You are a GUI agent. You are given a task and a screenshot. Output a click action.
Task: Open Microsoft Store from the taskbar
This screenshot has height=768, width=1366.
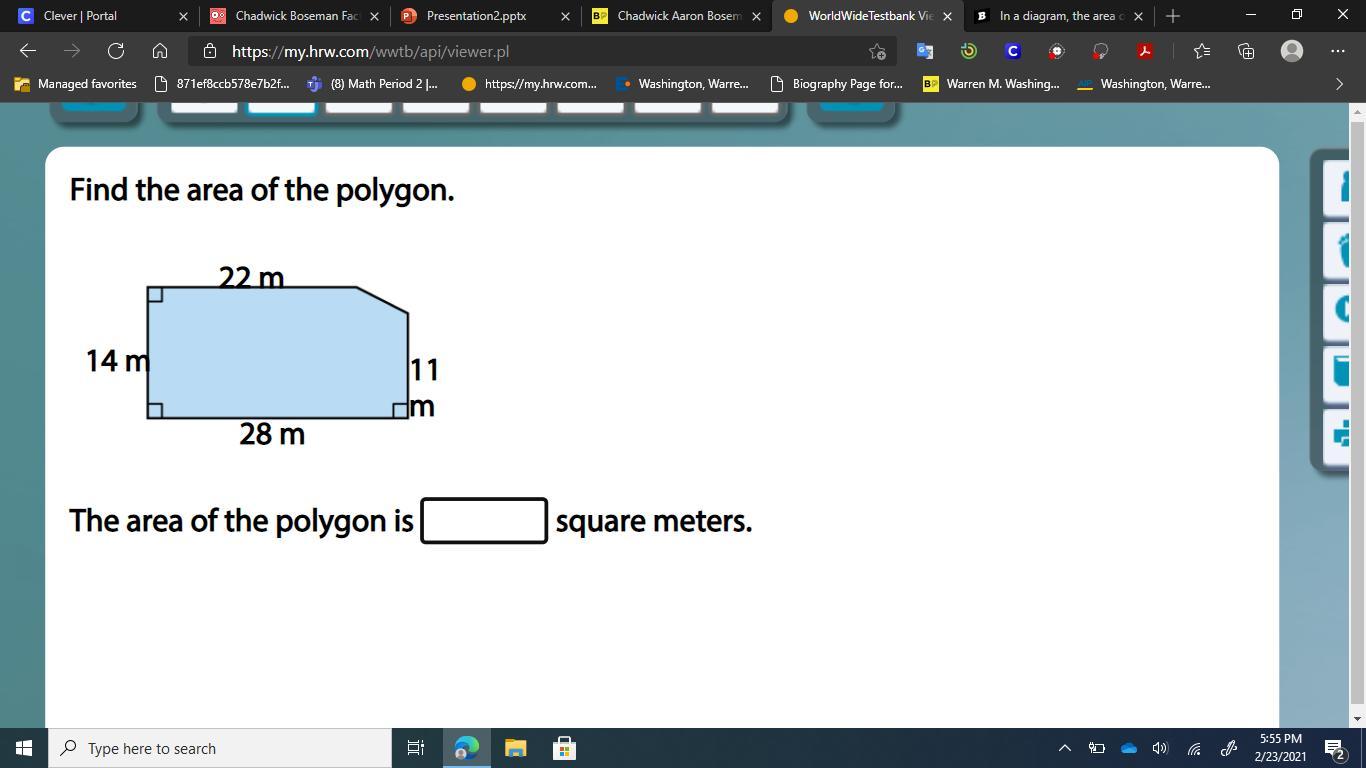[x=564, y=748]
